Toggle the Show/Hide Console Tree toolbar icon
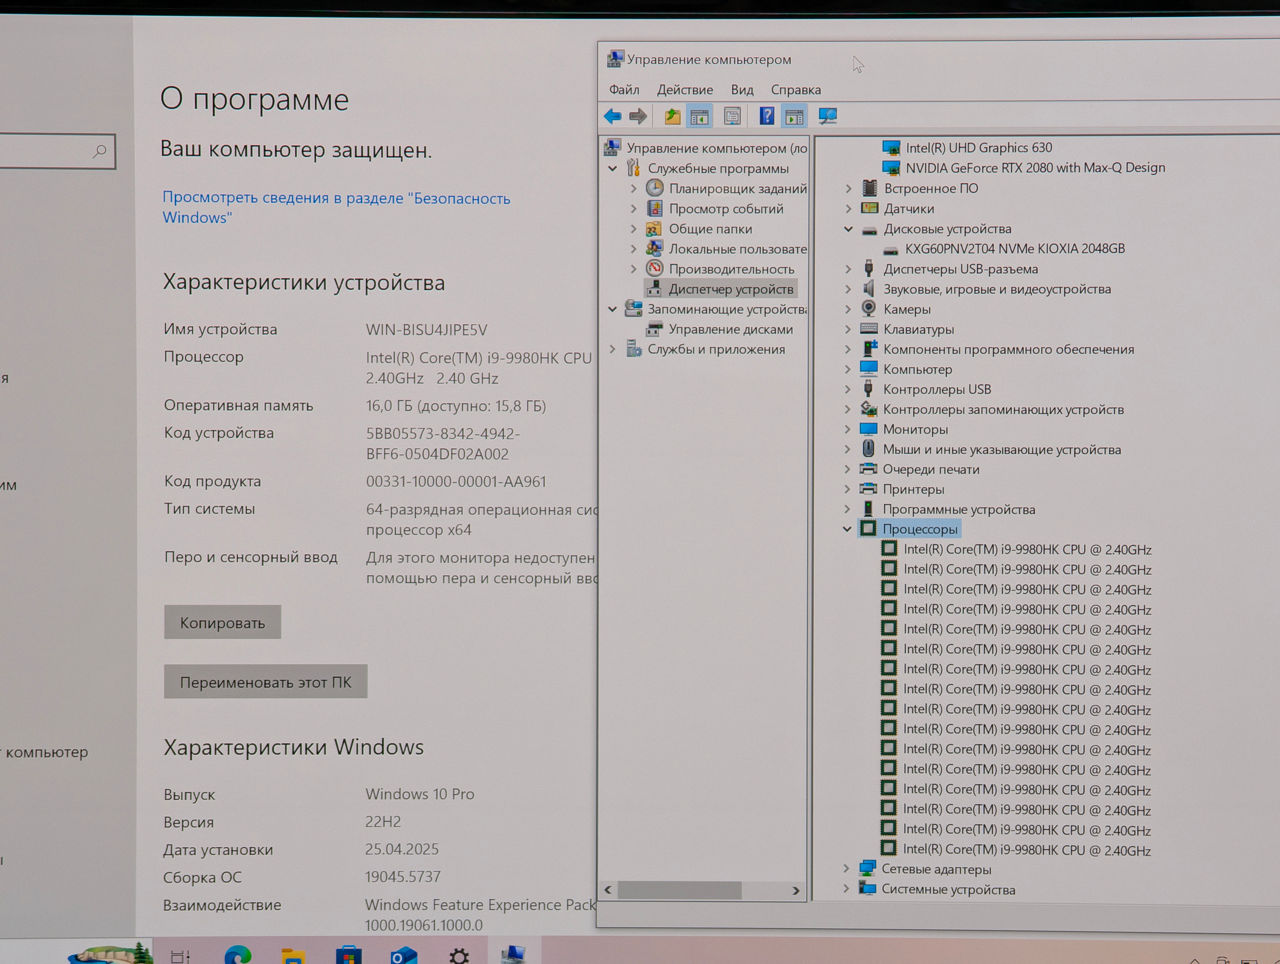 click(x=699, y=117)
